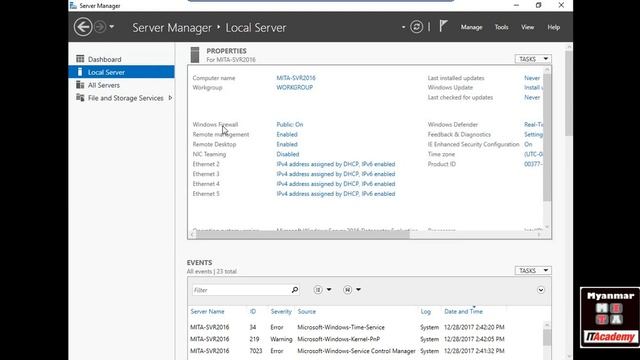The image size is (640, 360).
Task: Expand the events filter chevron
Action: click(x=540, y=290)
